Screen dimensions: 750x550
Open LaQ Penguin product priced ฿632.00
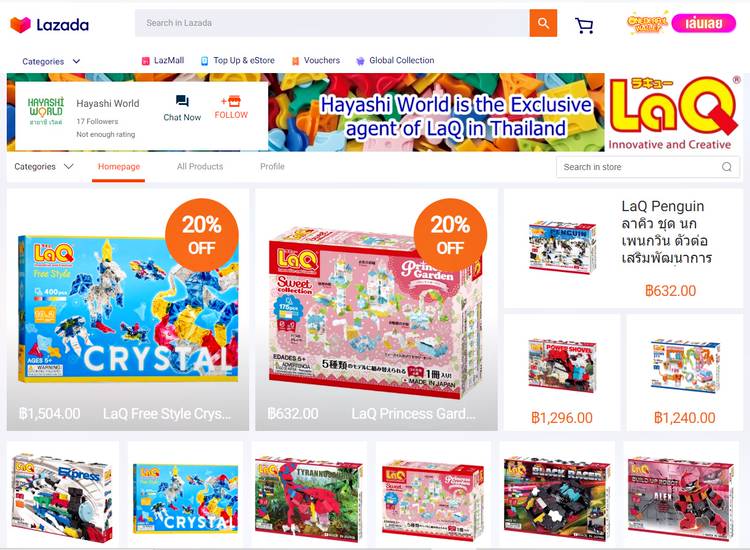pyautogui.click(x=624, y=249)
